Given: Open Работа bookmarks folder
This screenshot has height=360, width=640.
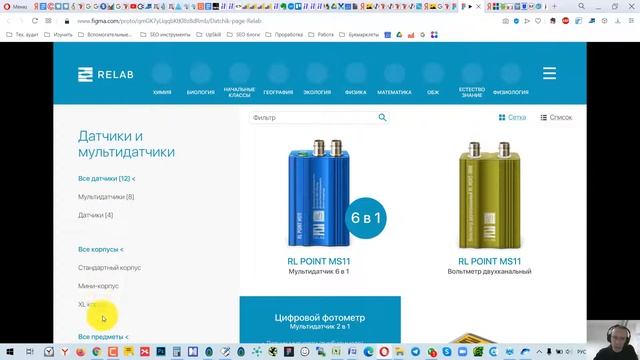Looking at the screenshot, I should [x=321, y=35].
